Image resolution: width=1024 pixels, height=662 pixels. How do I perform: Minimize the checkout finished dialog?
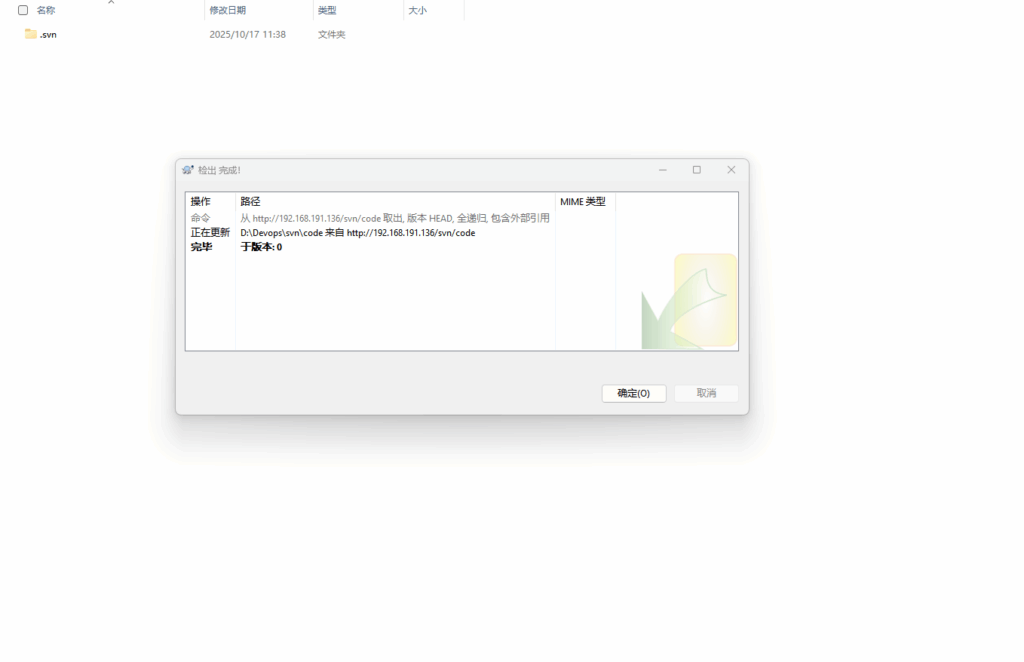click(663, 170)
